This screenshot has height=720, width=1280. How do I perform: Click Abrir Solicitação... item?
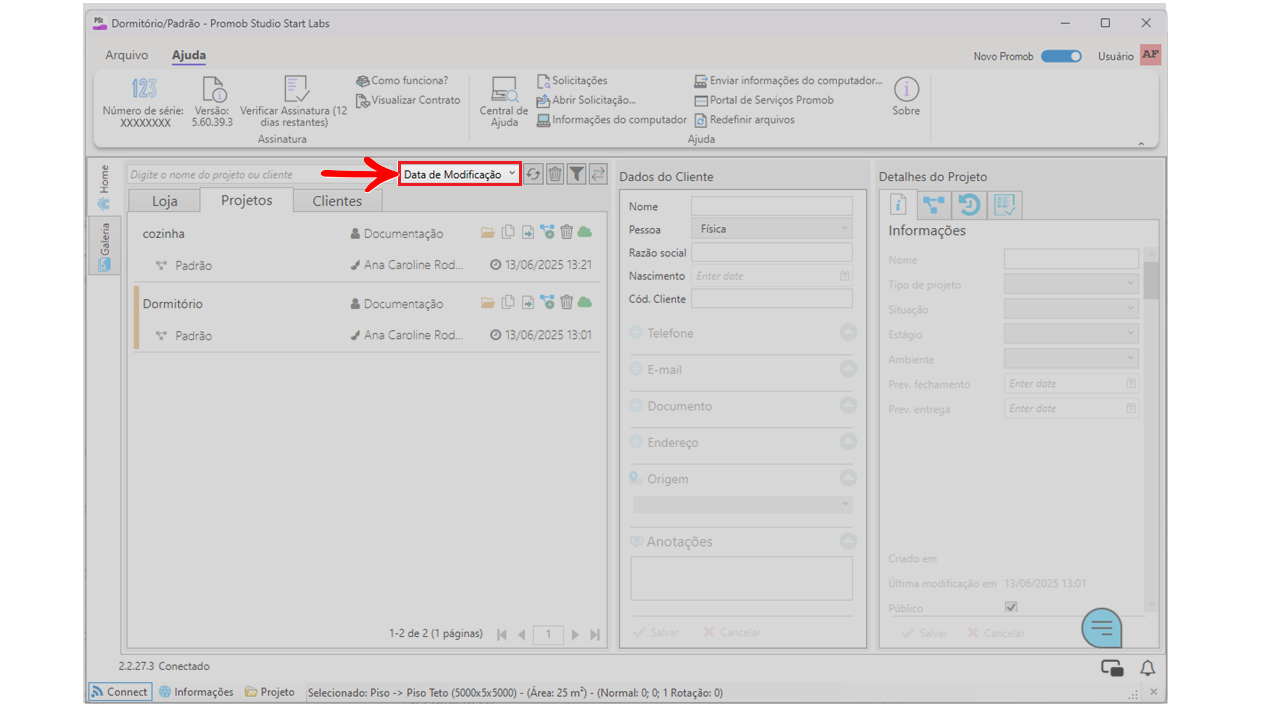[586, 100]
